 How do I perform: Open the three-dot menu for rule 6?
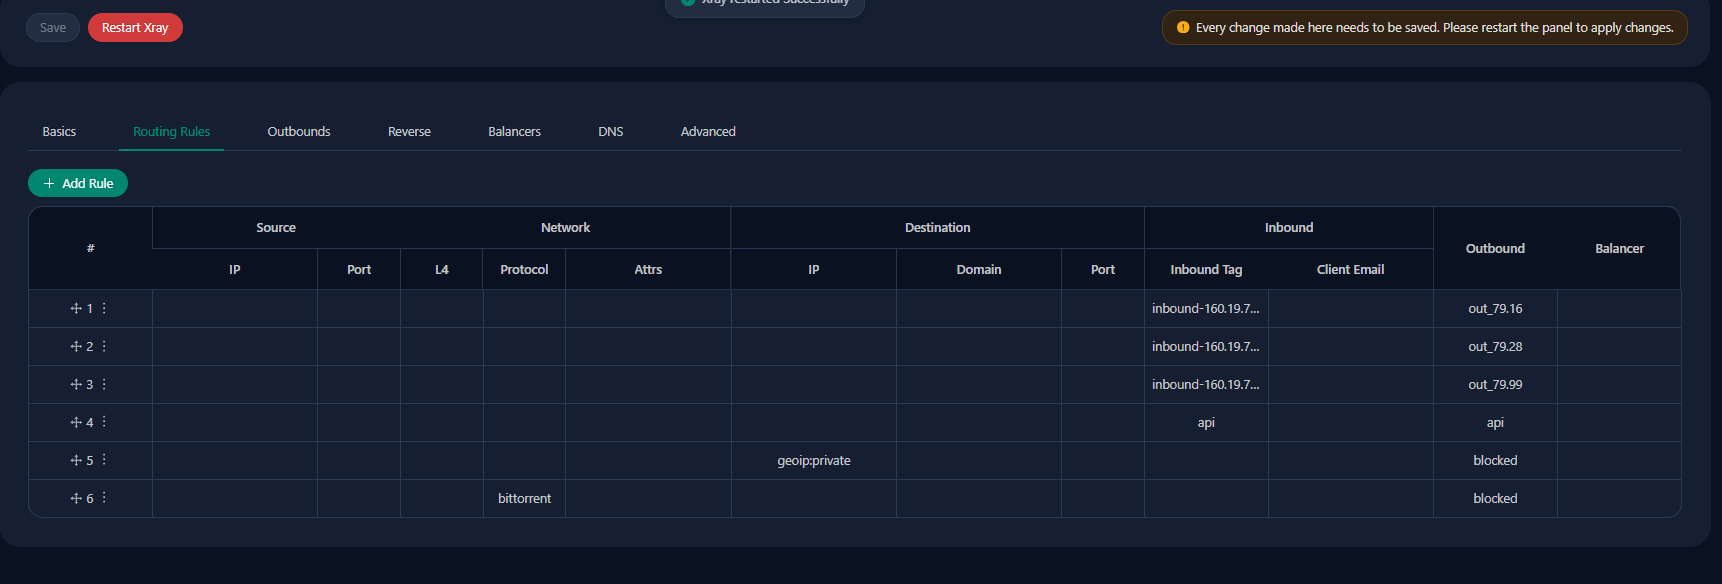pos(104,498)
